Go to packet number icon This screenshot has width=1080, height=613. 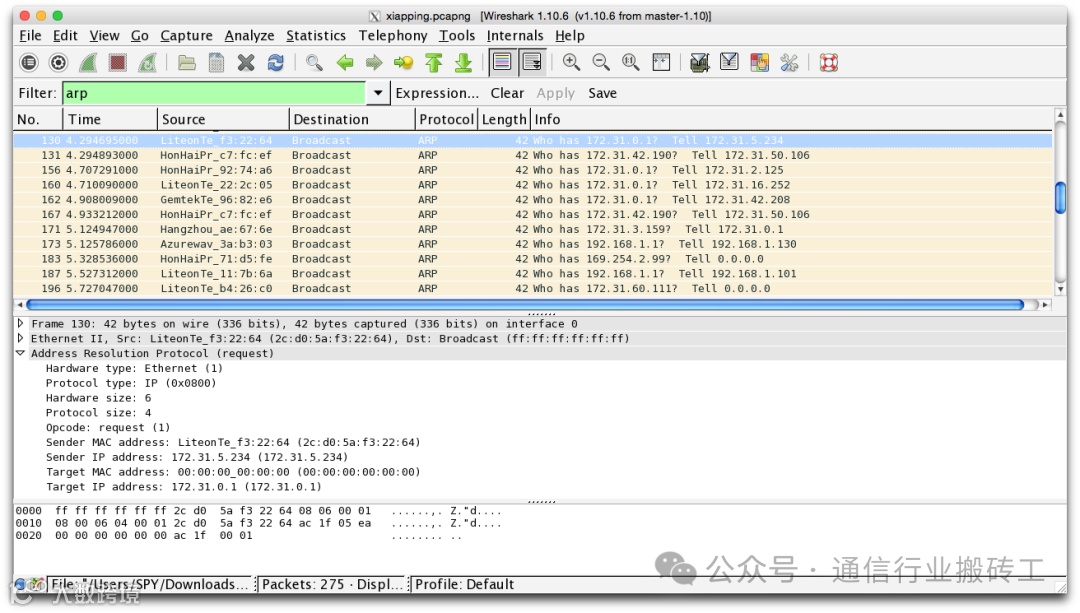404,63
